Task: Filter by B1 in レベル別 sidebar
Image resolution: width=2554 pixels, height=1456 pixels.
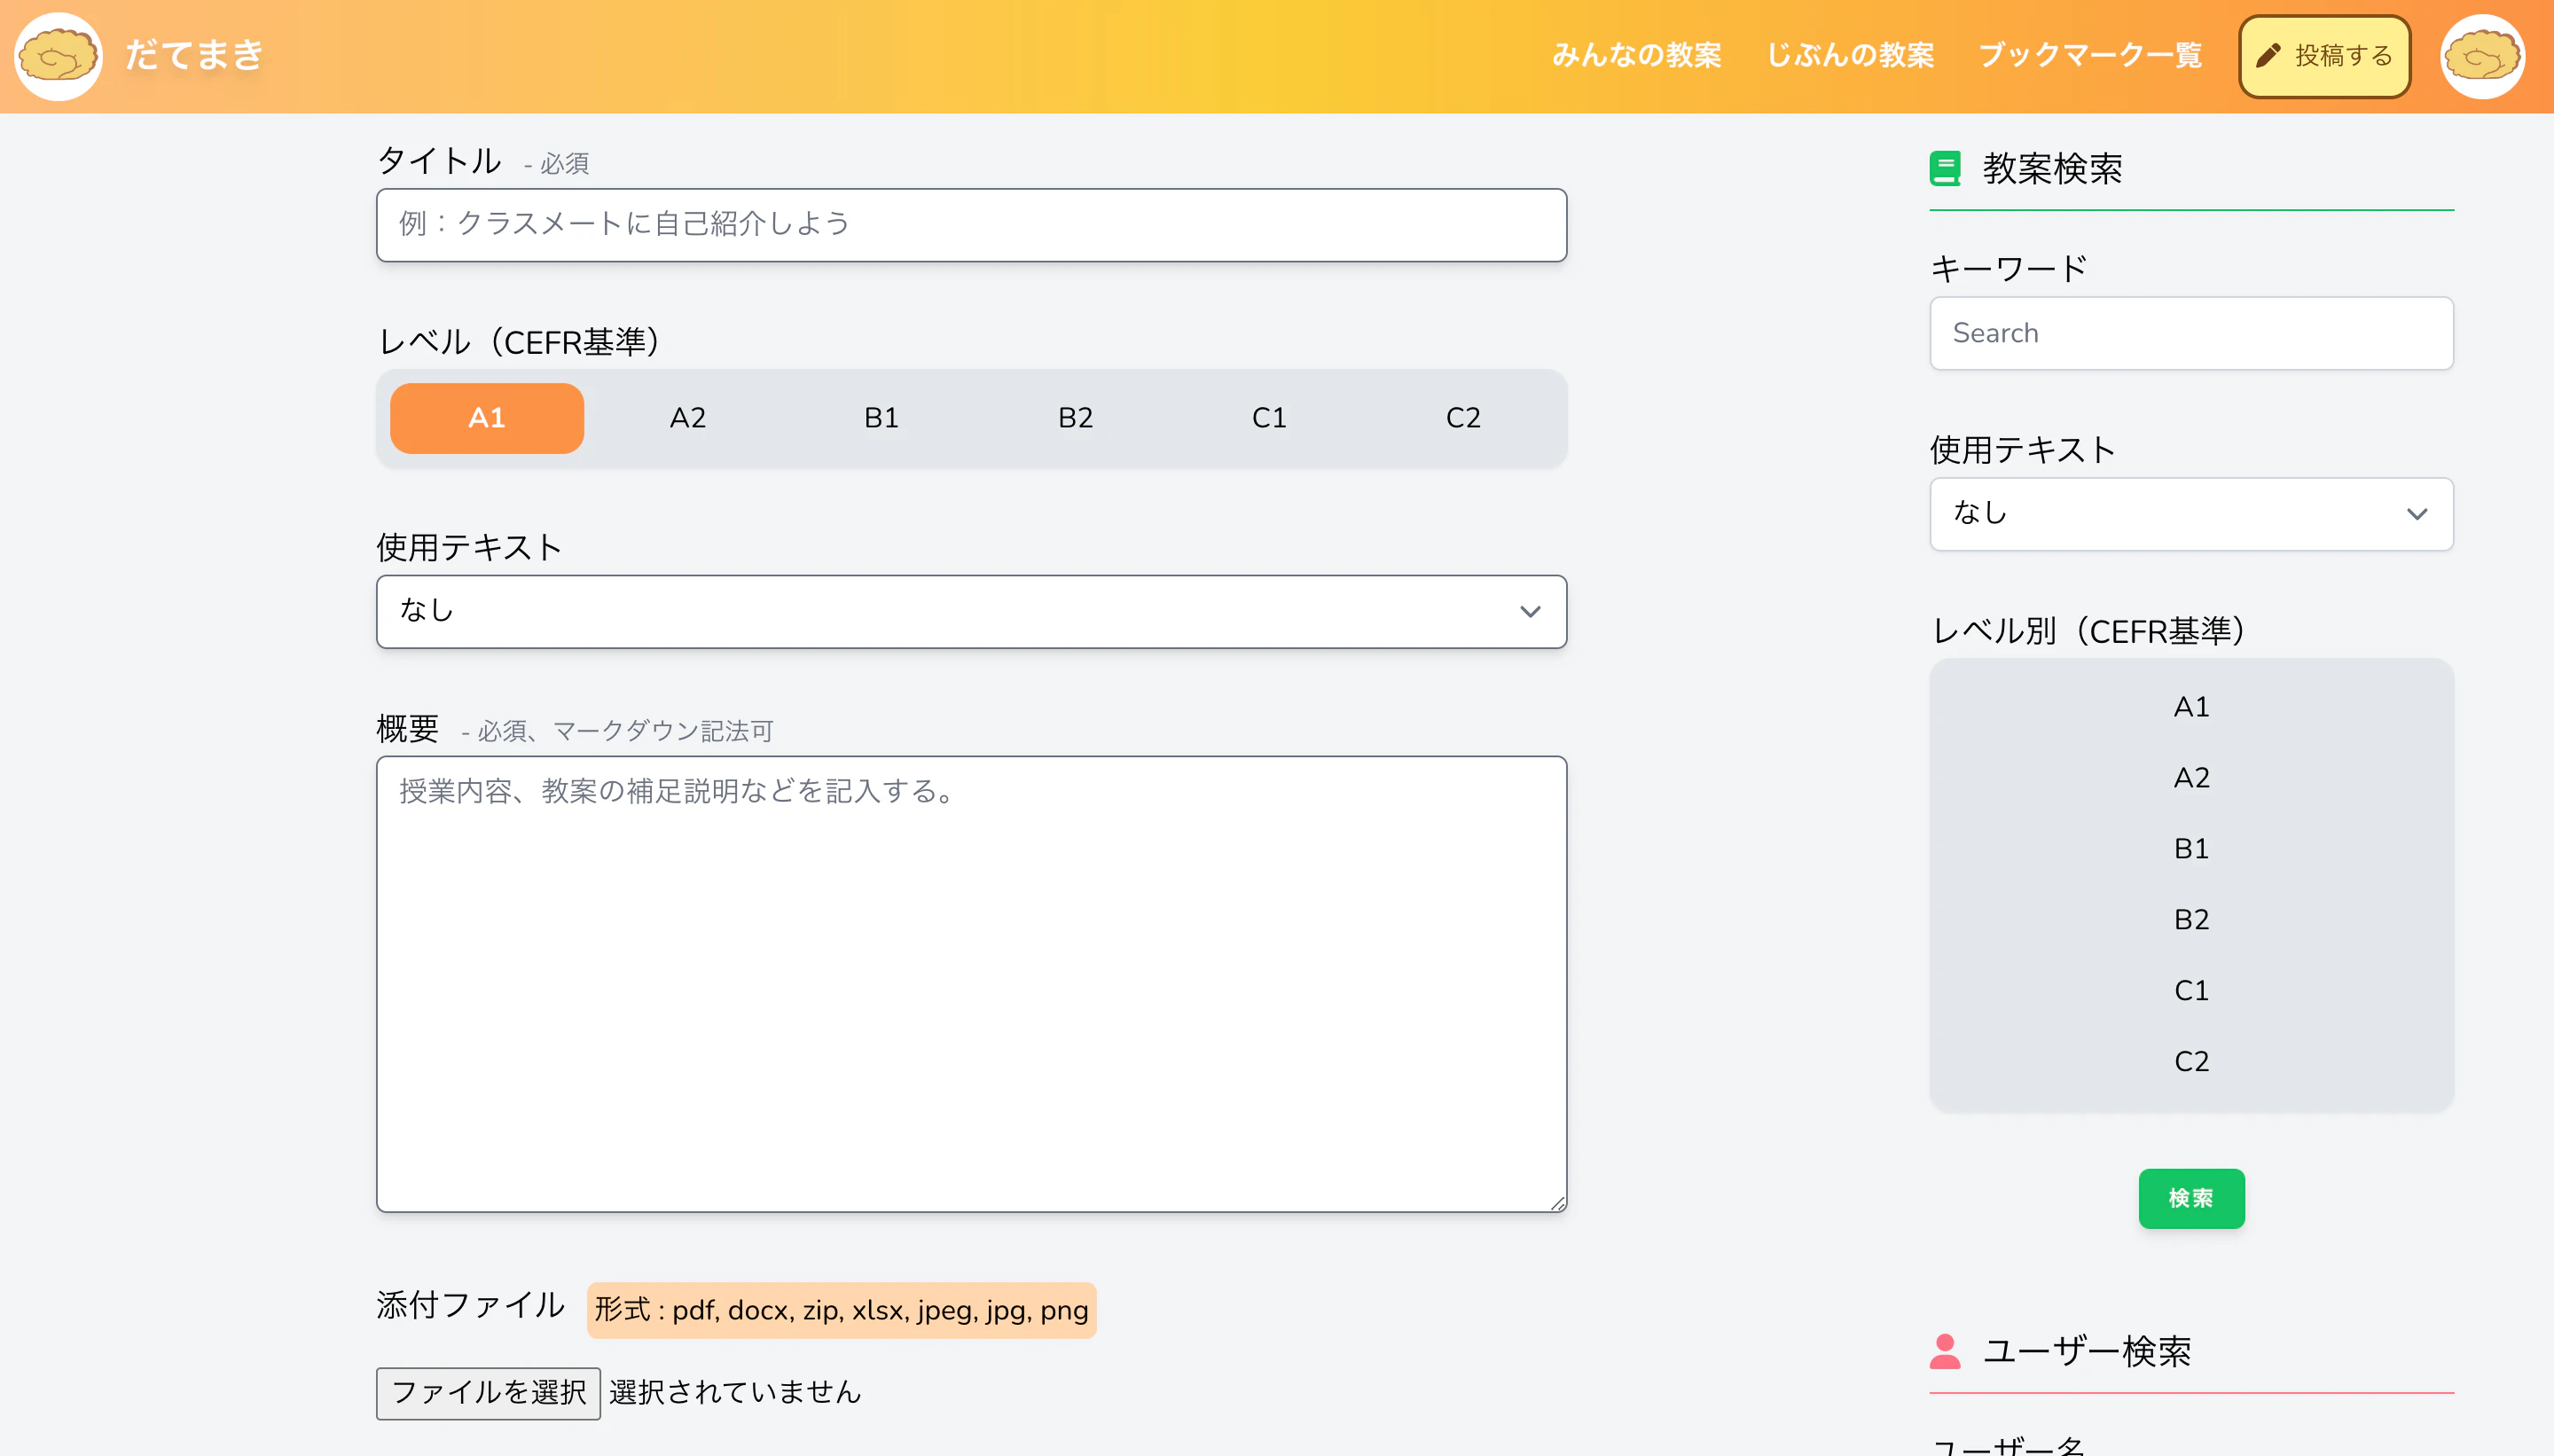Action: coord(2191,849)
